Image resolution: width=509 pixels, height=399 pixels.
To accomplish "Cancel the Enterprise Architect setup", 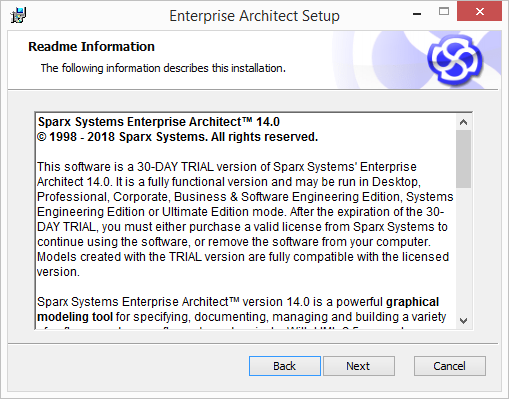I will pos(449,366).
